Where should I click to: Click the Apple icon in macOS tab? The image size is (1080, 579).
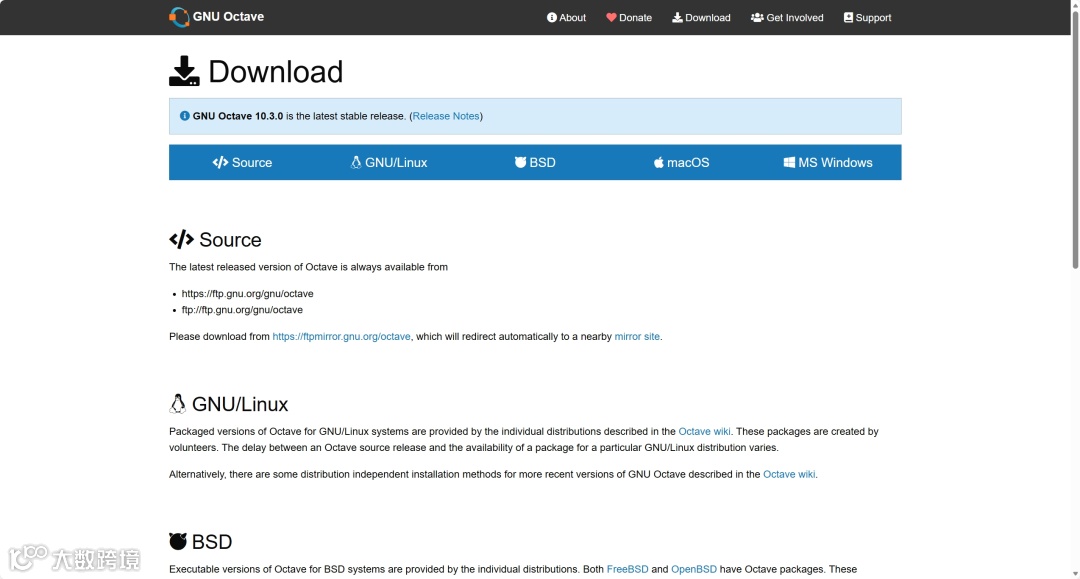pos(658,162)
